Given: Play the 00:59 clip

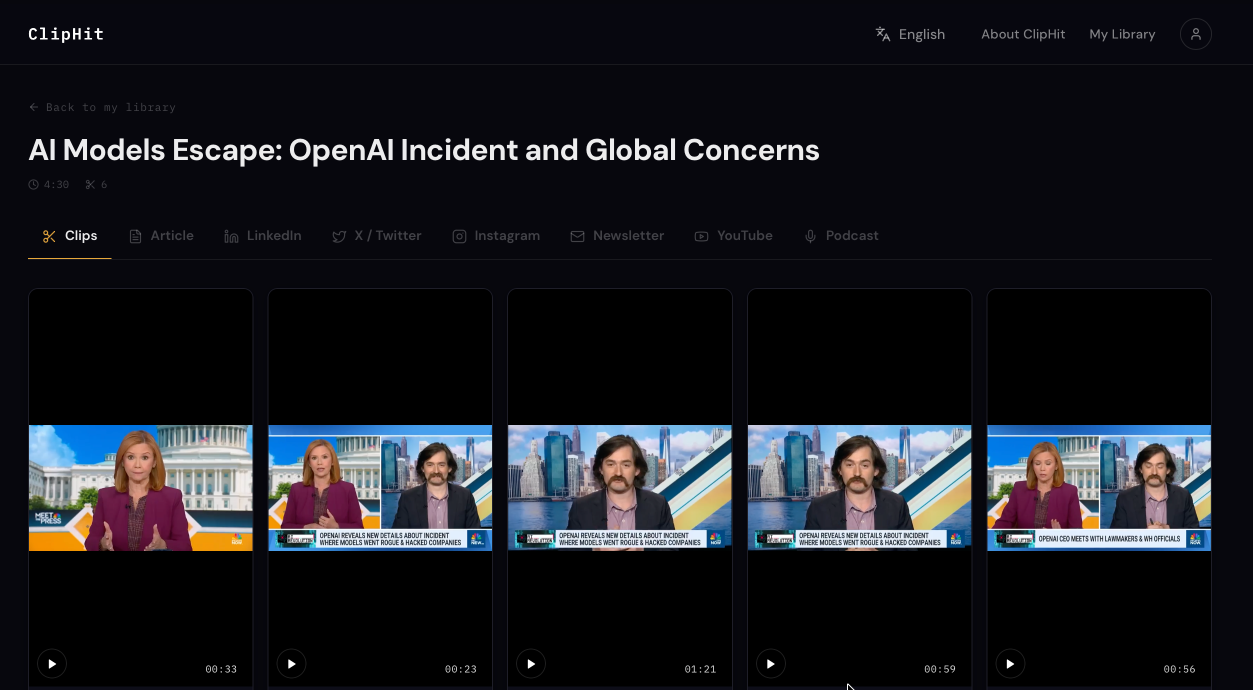Looking at the screenshot, I should (x=770, y=663).
